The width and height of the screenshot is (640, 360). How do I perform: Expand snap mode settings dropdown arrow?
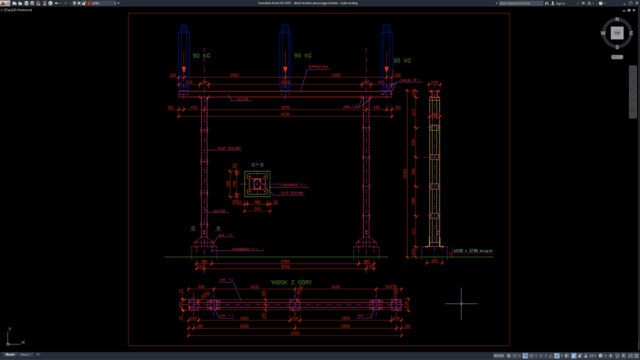point(520,356)
